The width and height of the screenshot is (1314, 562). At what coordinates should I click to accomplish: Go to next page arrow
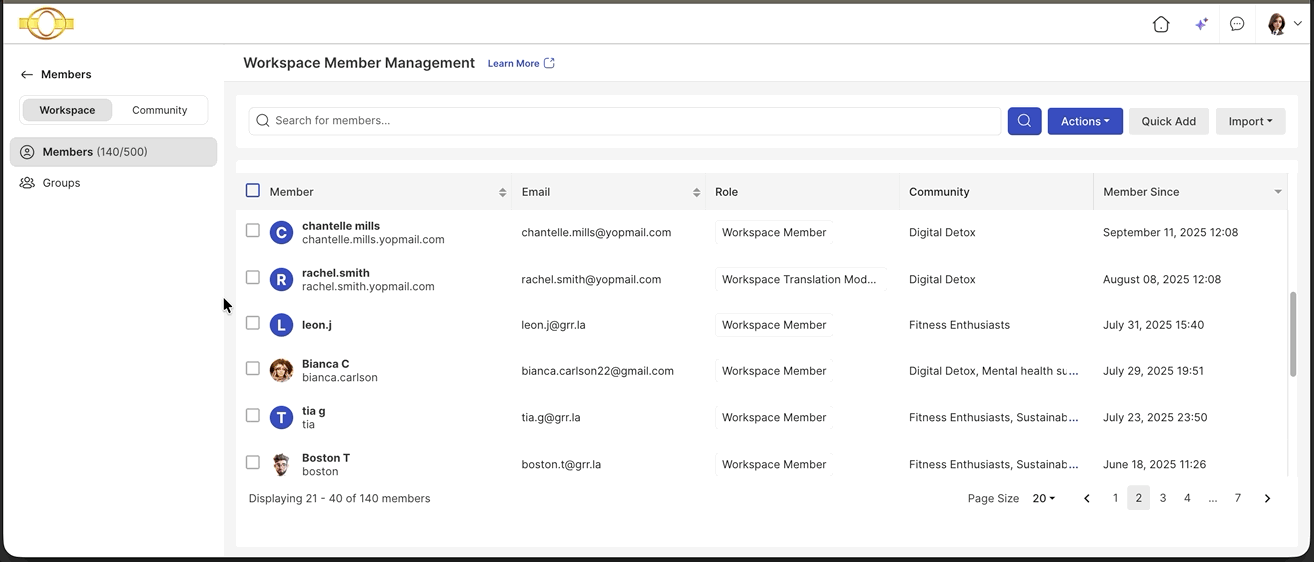[1267, 498]
